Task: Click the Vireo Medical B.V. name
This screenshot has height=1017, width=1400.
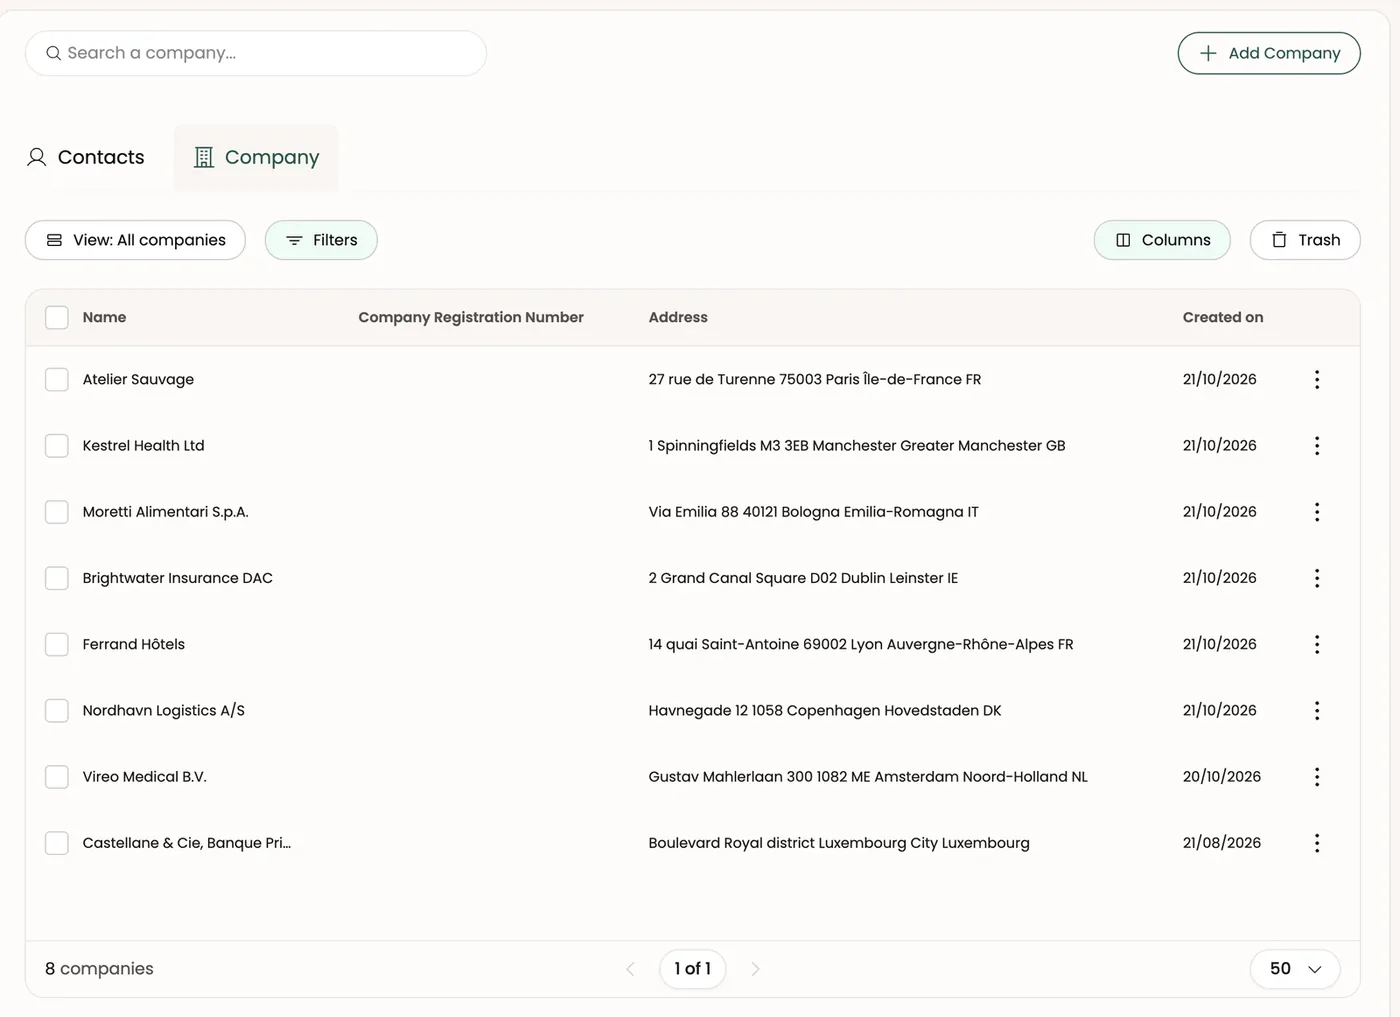Action: tap(144, 777)
